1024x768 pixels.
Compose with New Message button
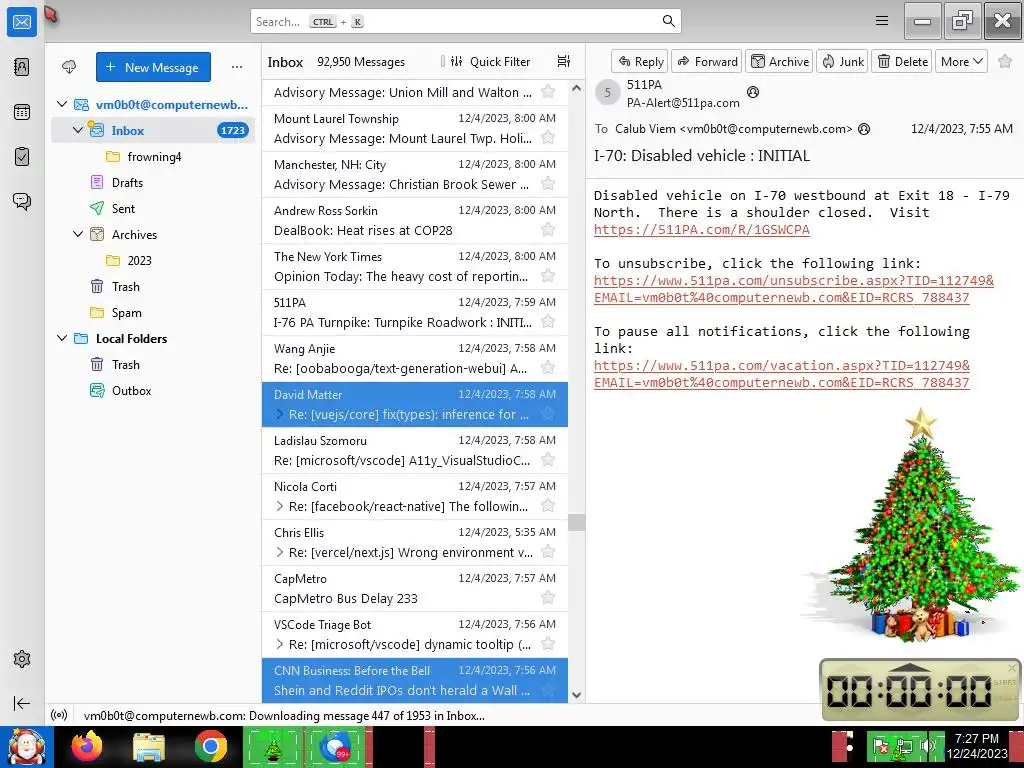[x=153, y=67]
